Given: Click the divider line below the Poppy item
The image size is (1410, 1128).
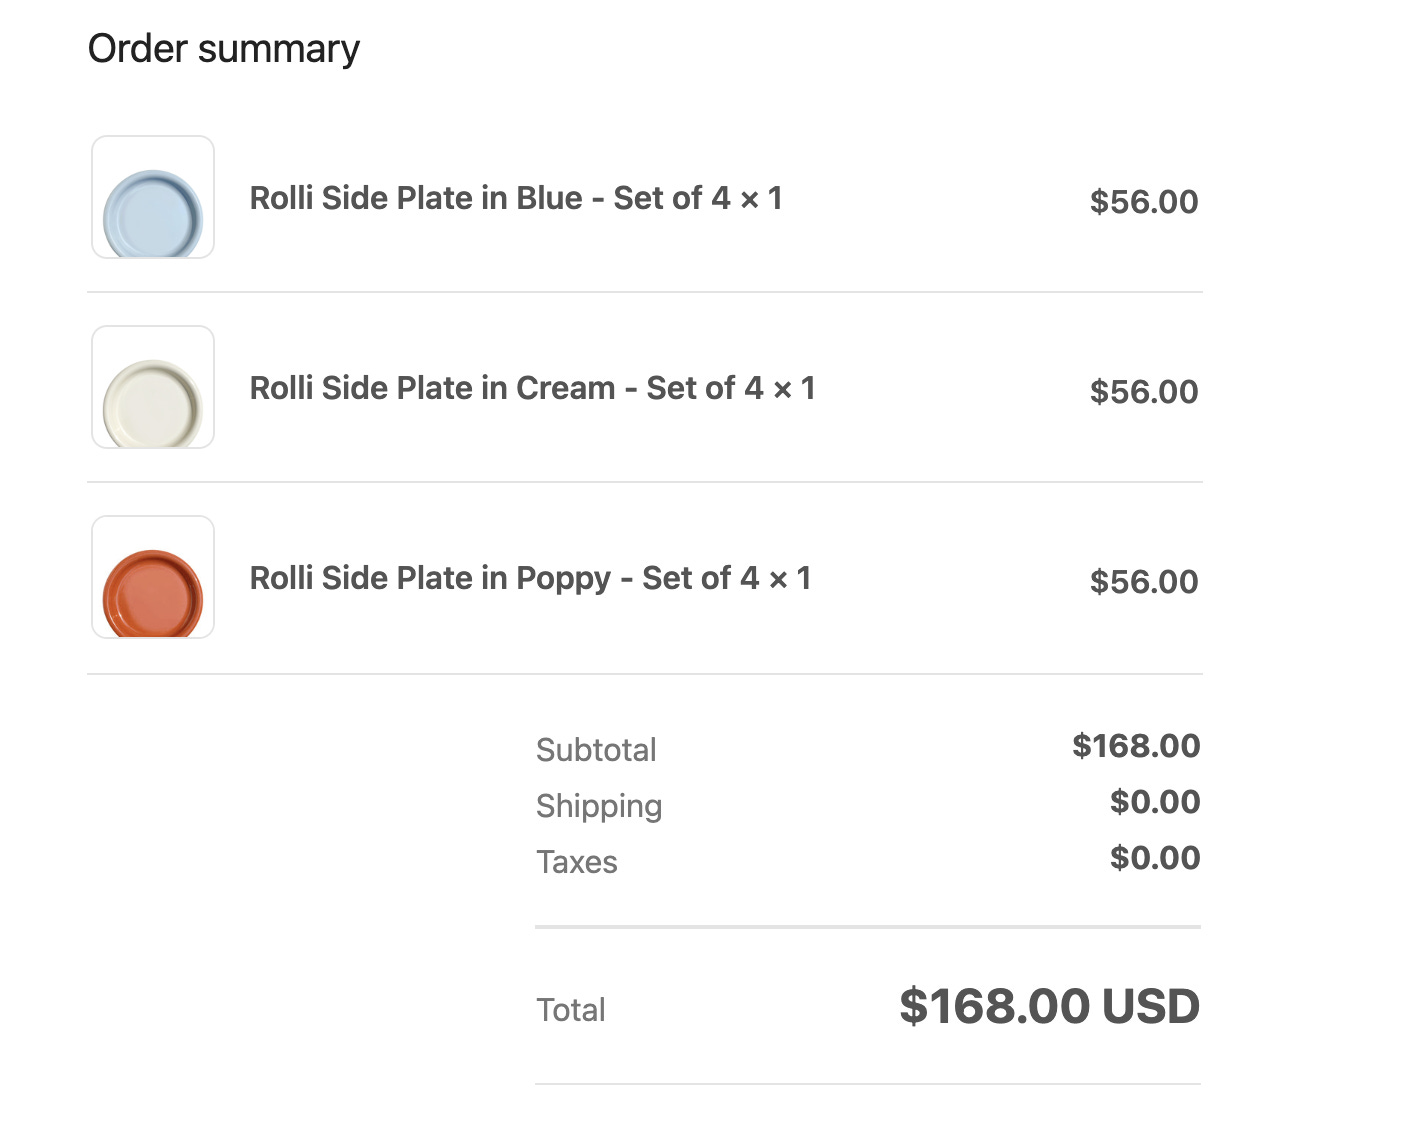Looking at the screenshot, I should coord(644,674).
